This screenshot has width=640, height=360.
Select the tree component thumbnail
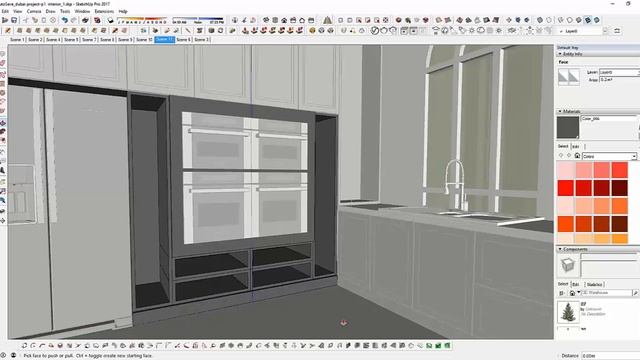pos(568,312)
